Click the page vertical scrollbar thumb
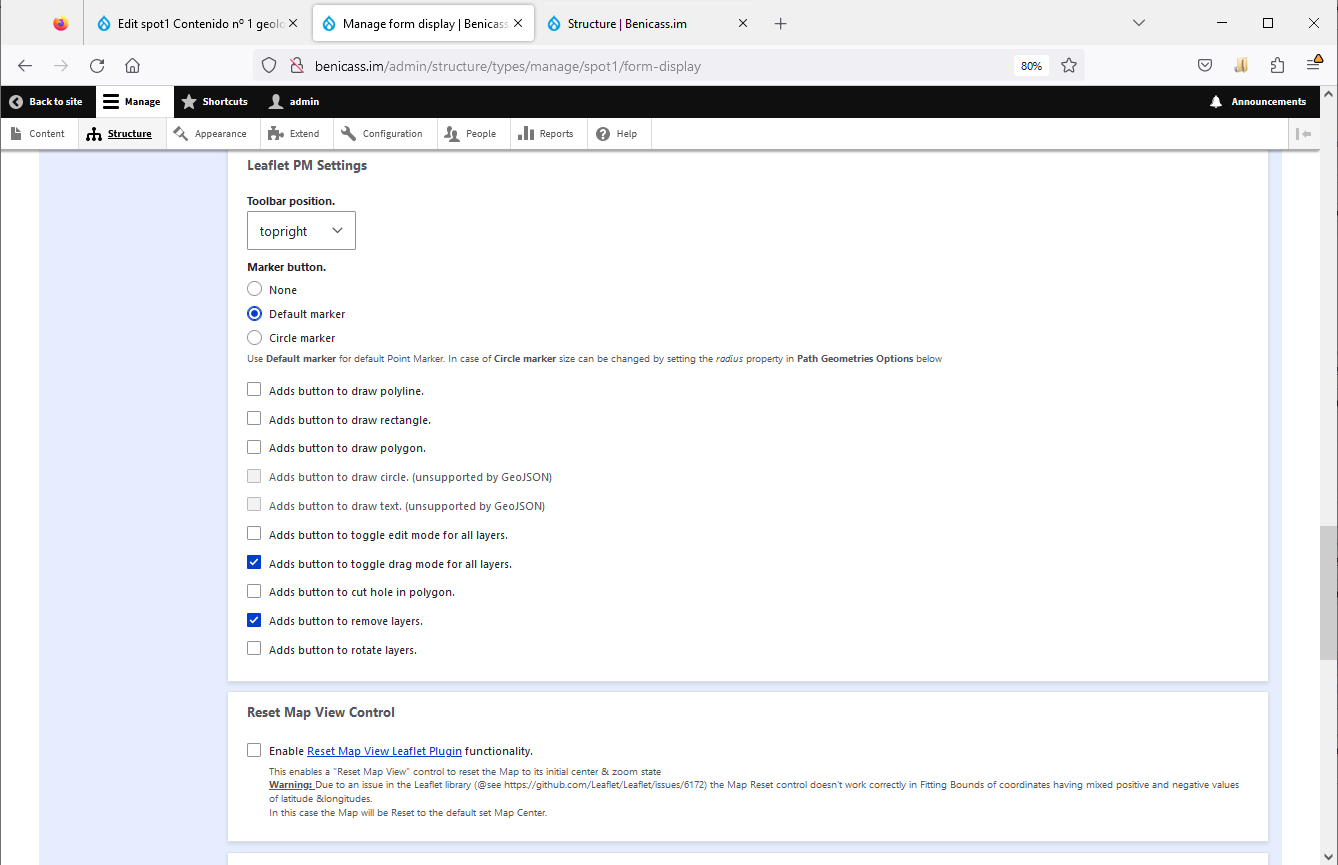 click(x=1328, y=593)
